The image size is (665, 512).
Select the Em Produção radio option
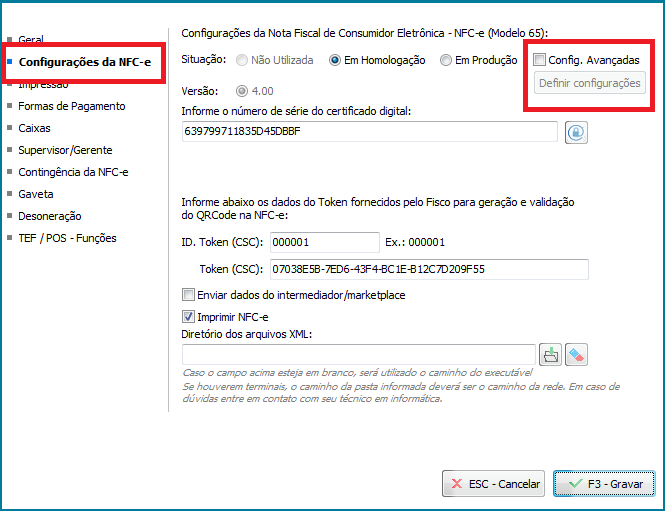click(446, 60)
